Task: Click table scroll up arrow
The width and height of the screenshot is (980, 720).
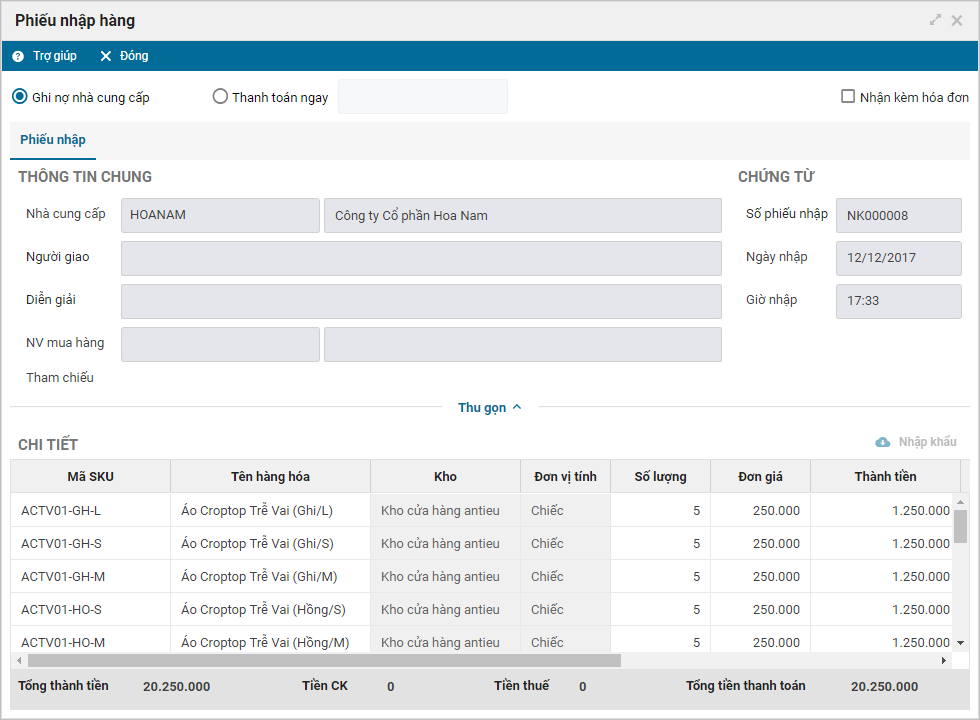Action: [x=960, y=502]
